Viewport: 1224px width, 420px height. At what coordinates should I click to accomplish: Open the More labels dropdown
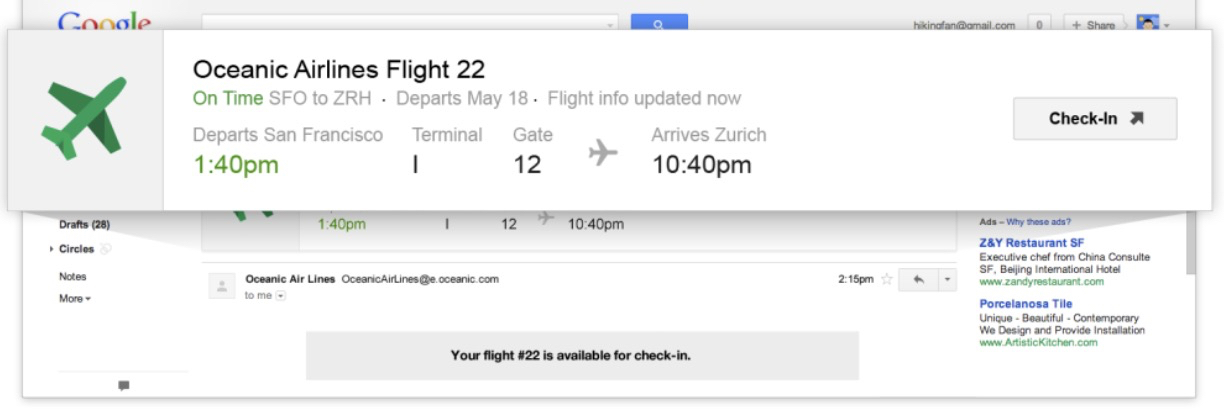[x=75, y=298]
